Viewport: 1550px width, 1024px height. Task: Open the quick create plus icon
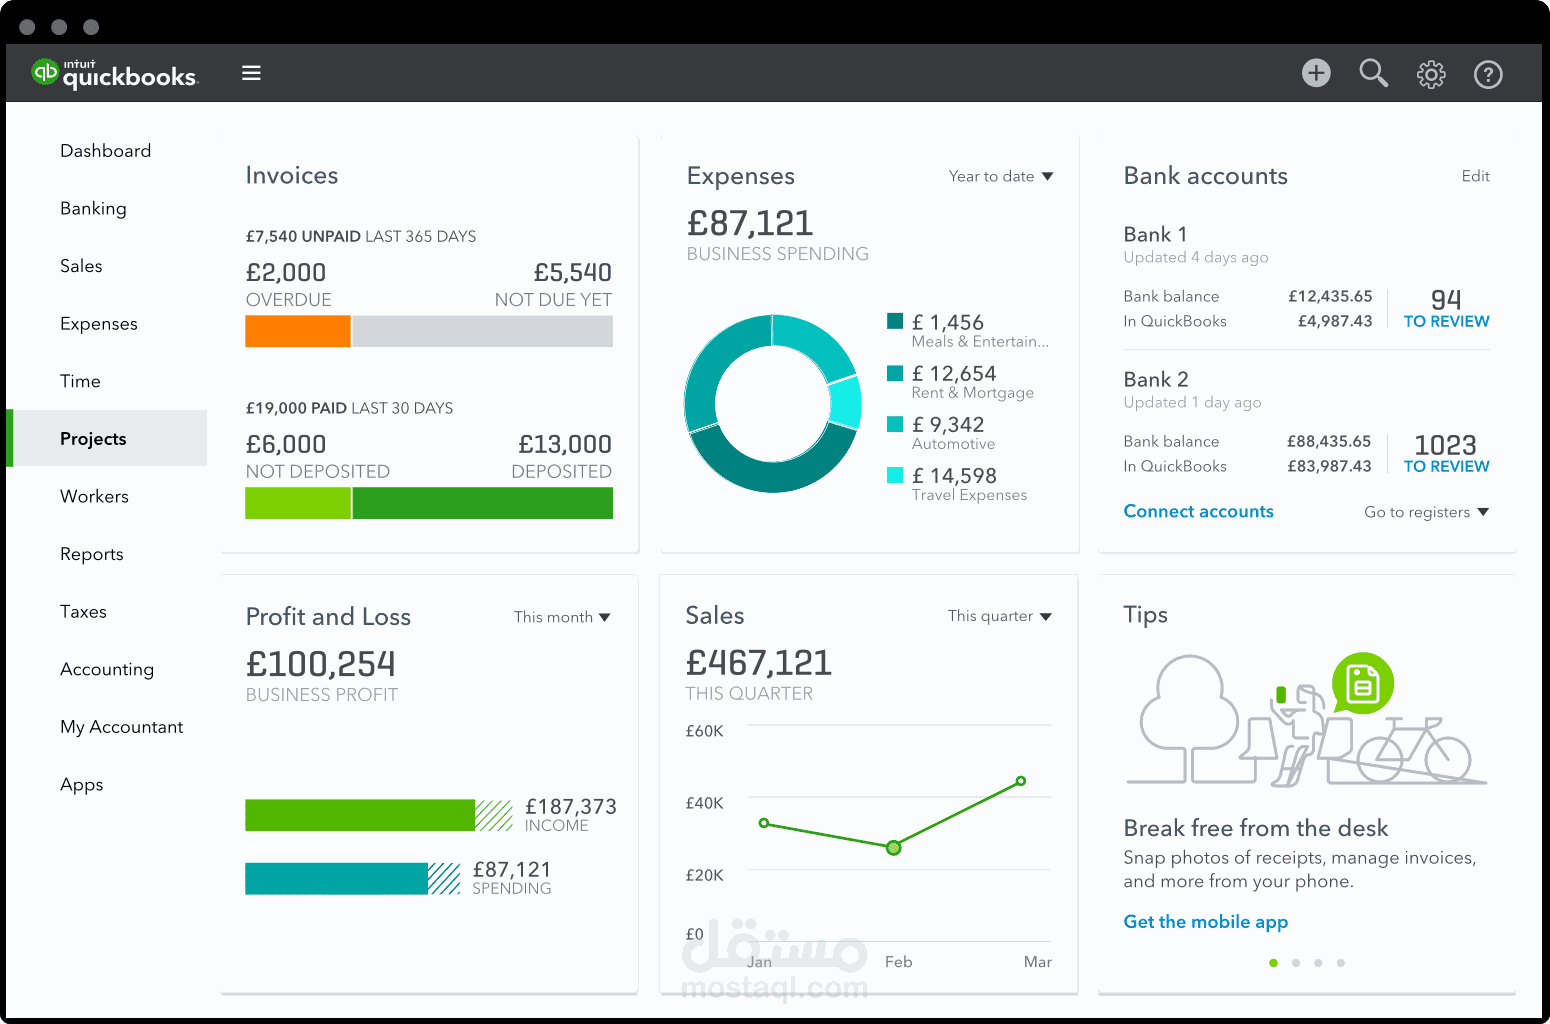(1316, 73)
